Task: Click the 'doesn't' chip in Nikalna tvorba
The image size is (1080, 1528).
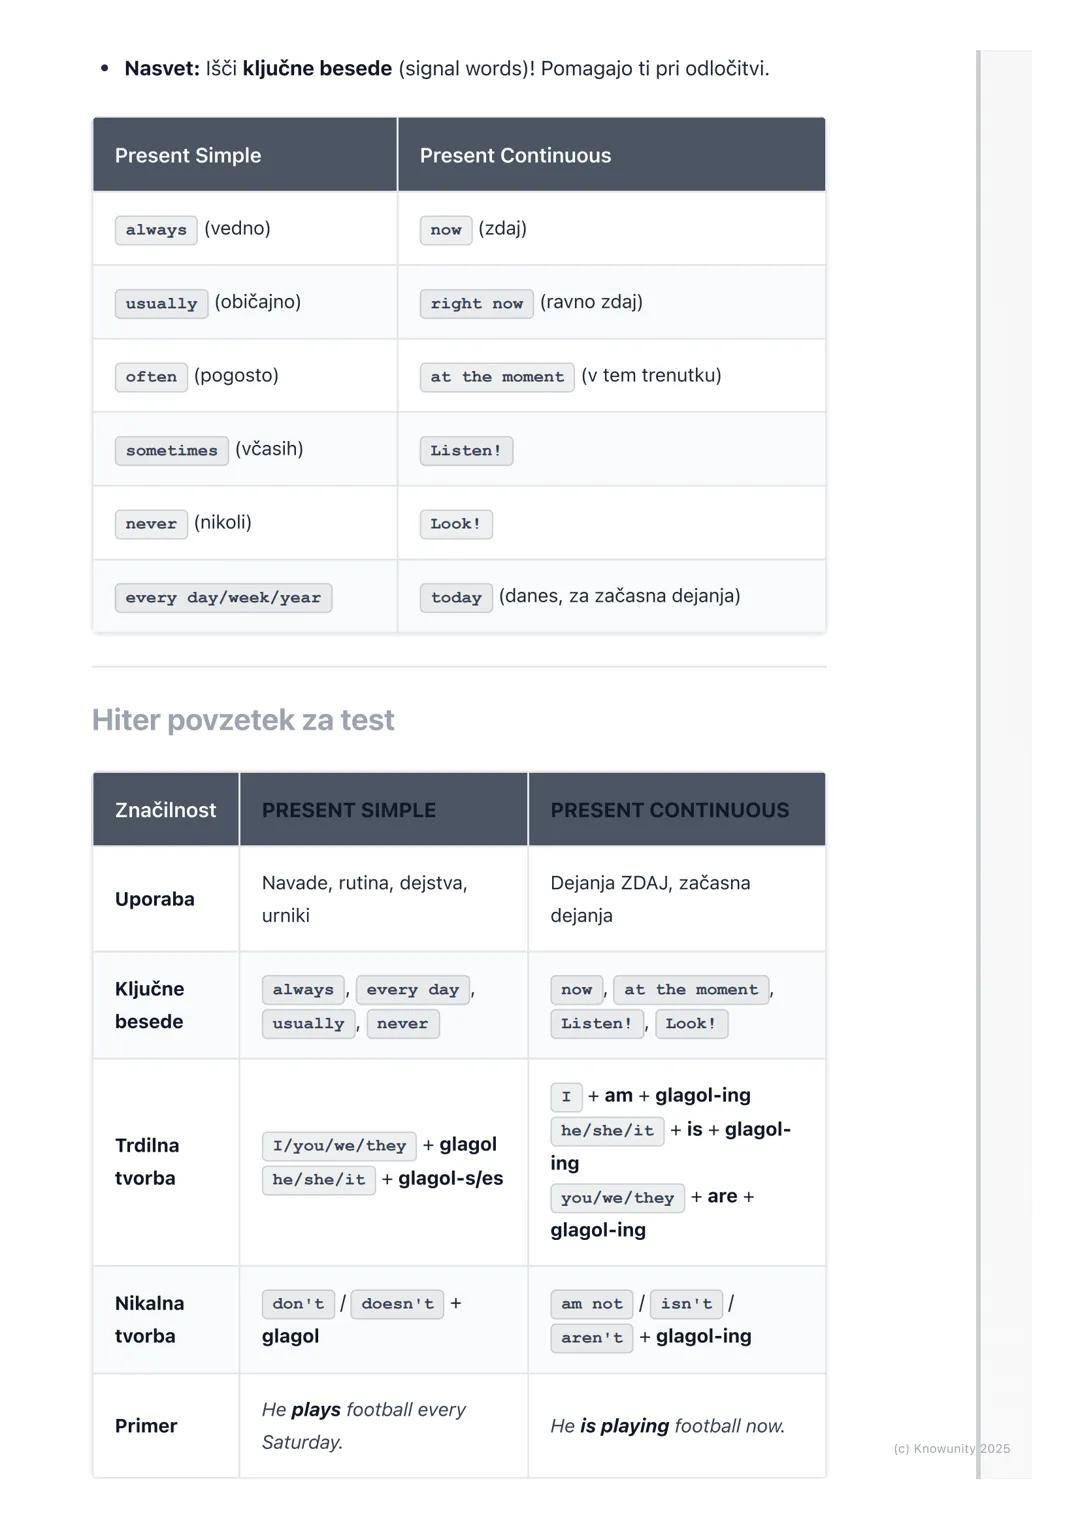Action: [x=397, y=1303]
